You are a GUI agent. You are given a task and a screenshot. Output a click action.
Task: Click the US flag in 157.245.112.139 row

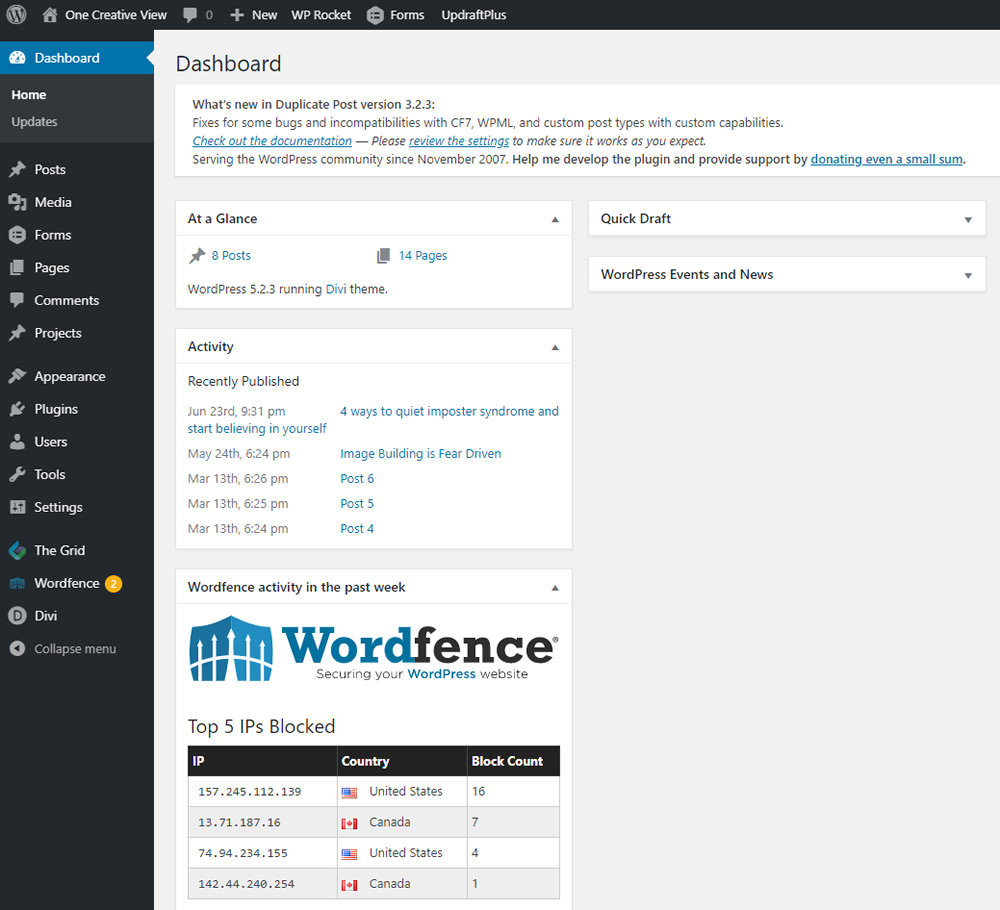349,793
